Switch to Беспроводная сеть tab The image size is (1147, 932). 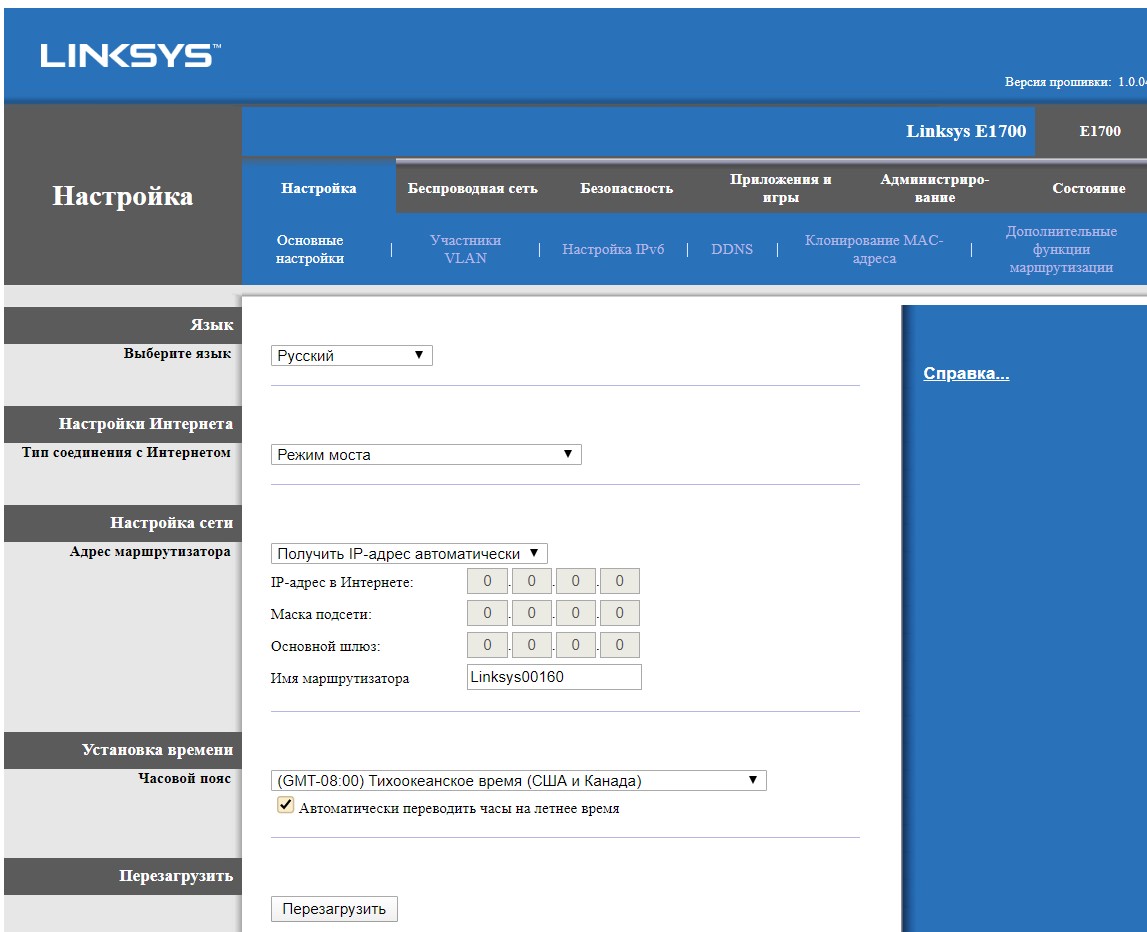[473, 188]
